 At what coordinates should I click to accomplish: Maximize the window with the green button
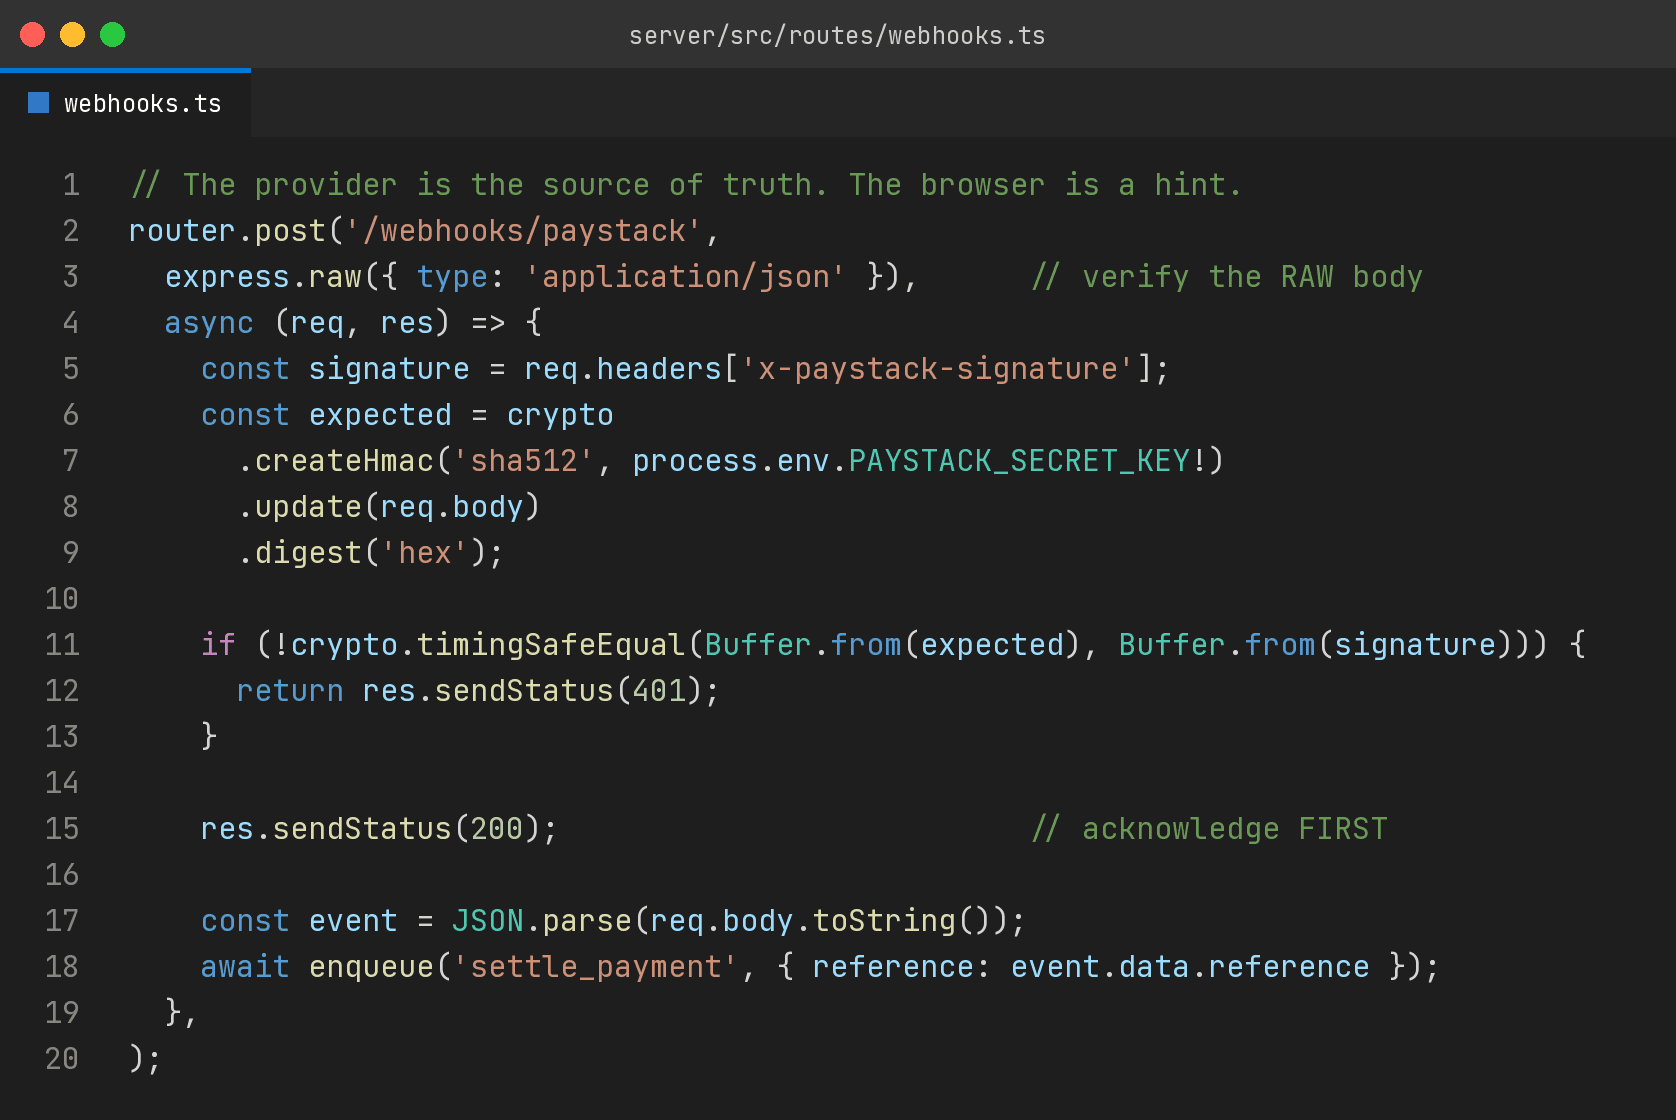[113, 35]
